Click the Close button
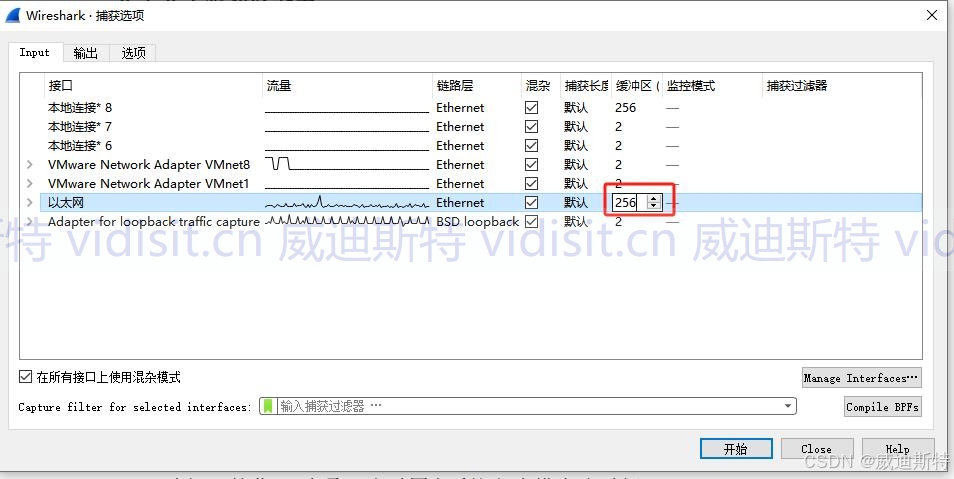 (x=816, y=449)
